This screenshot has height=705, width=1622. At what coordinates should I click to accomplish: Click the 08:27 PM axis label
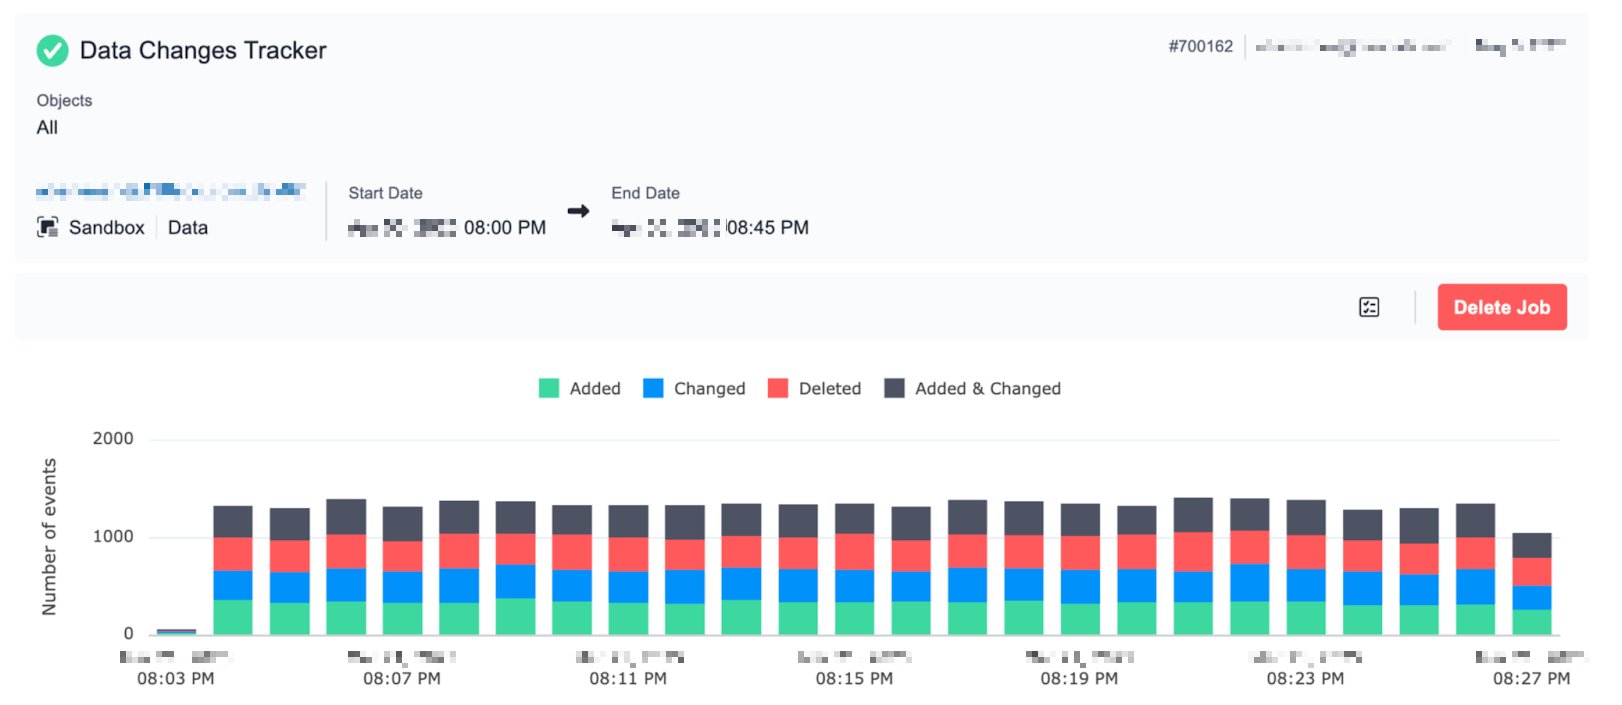click(1531, 678)
